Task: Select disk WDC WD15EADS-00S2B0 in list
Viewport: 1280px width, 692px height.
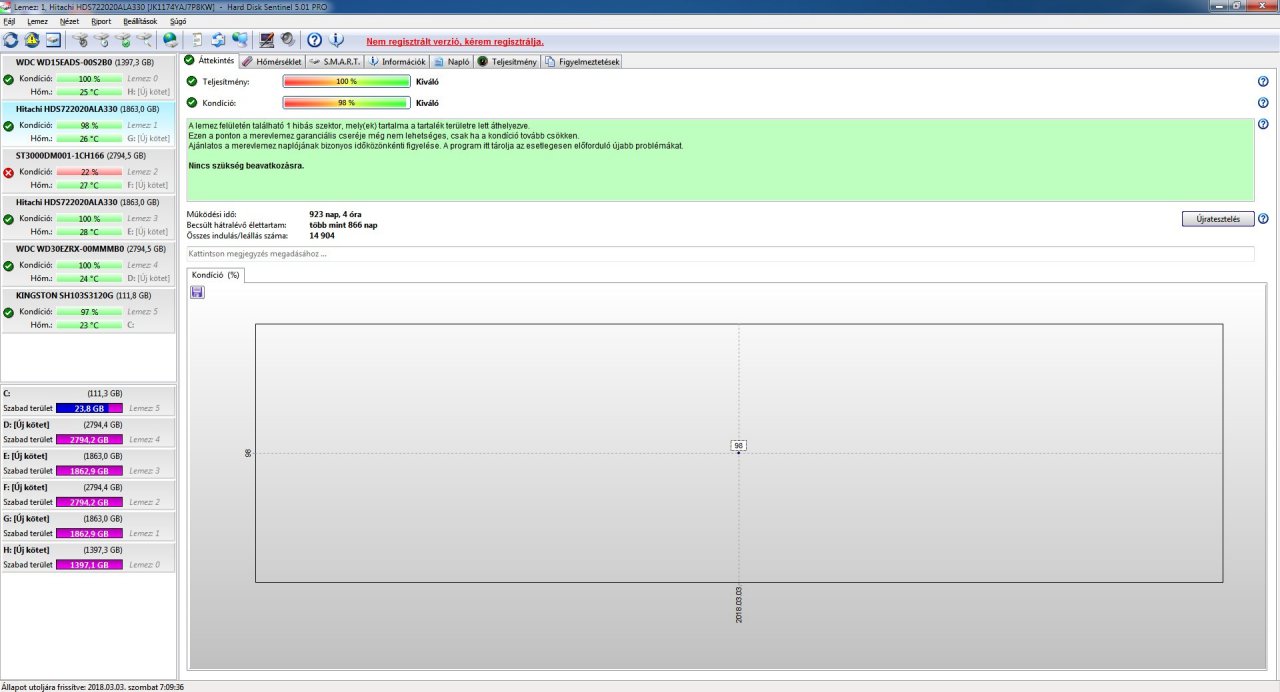Action: 88,78
